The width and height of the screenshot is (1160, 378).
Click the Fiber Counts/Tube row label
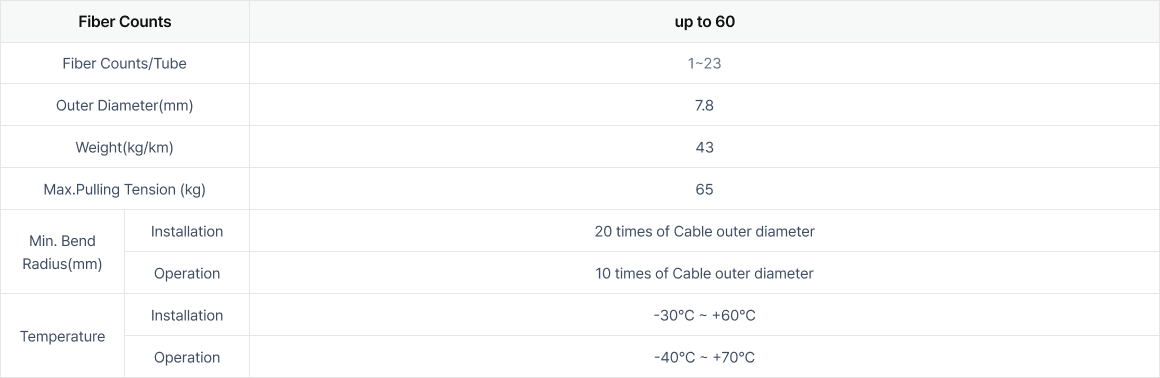[x=124, y=64]
